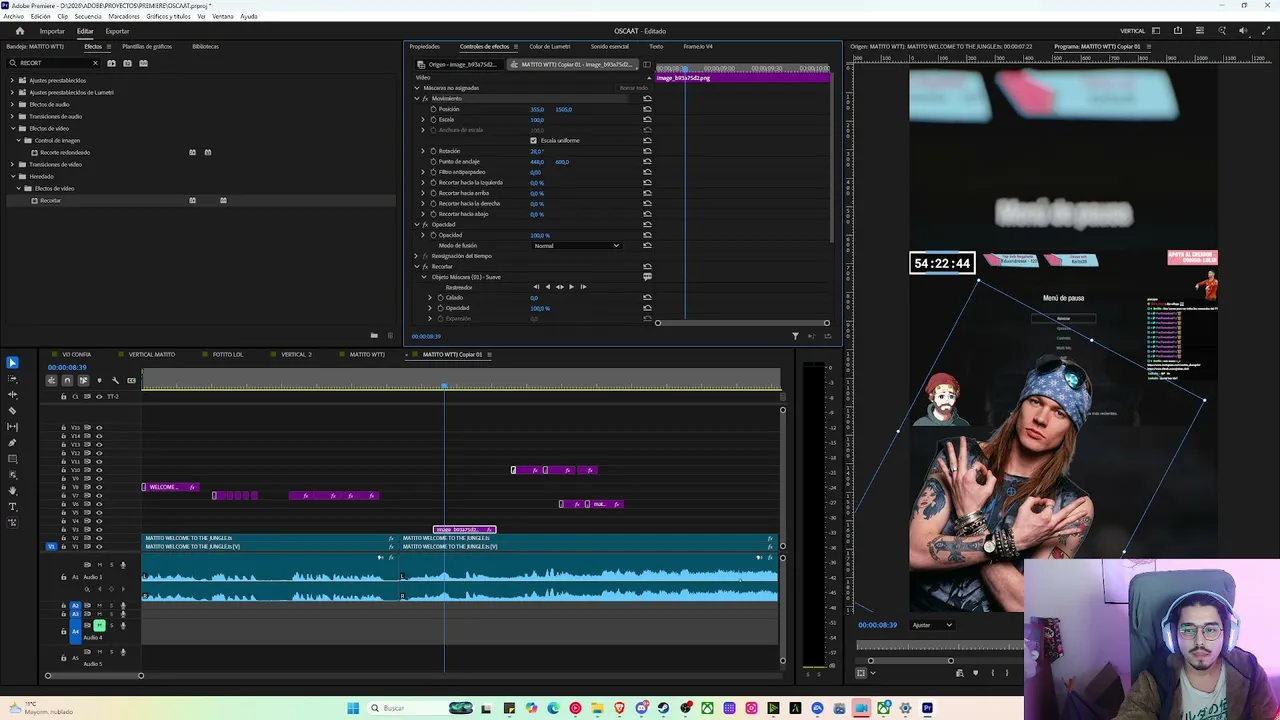Reset the Rotación parameter

click(x=647, y=151)
